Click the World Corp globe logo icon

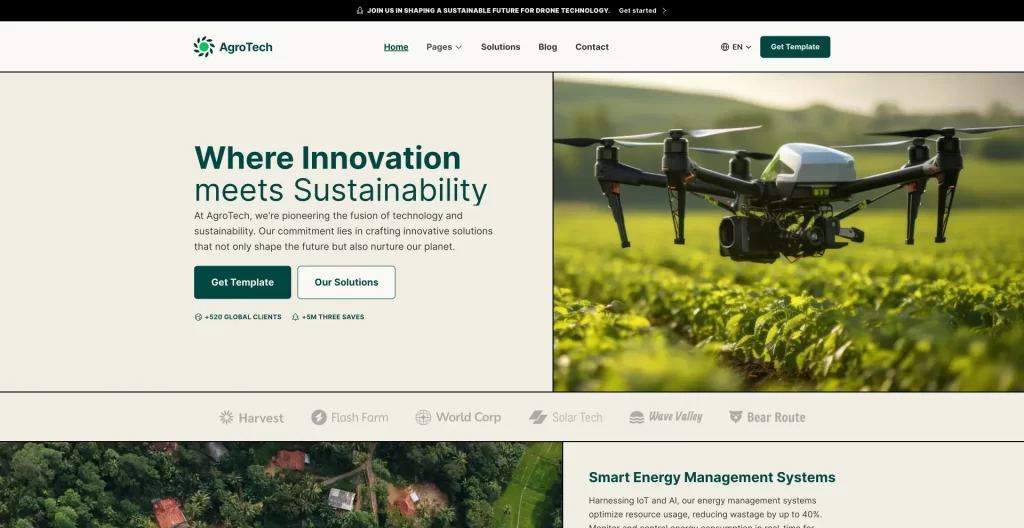pyautogui.click(x=423, y=417)
